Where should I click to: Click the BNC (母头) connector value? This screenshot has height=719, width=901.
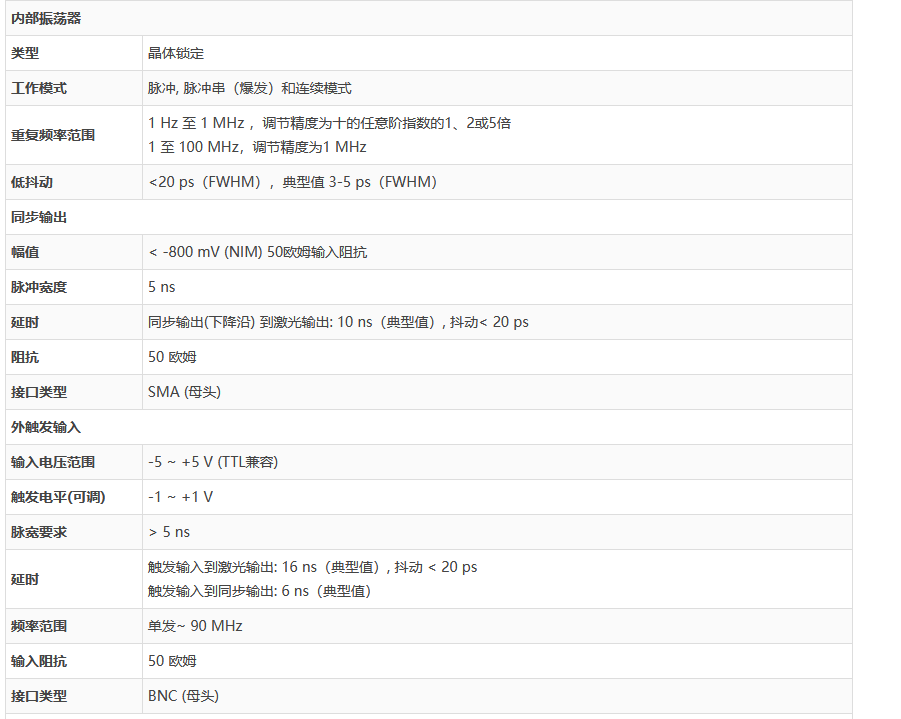click(x=183, y=696)
